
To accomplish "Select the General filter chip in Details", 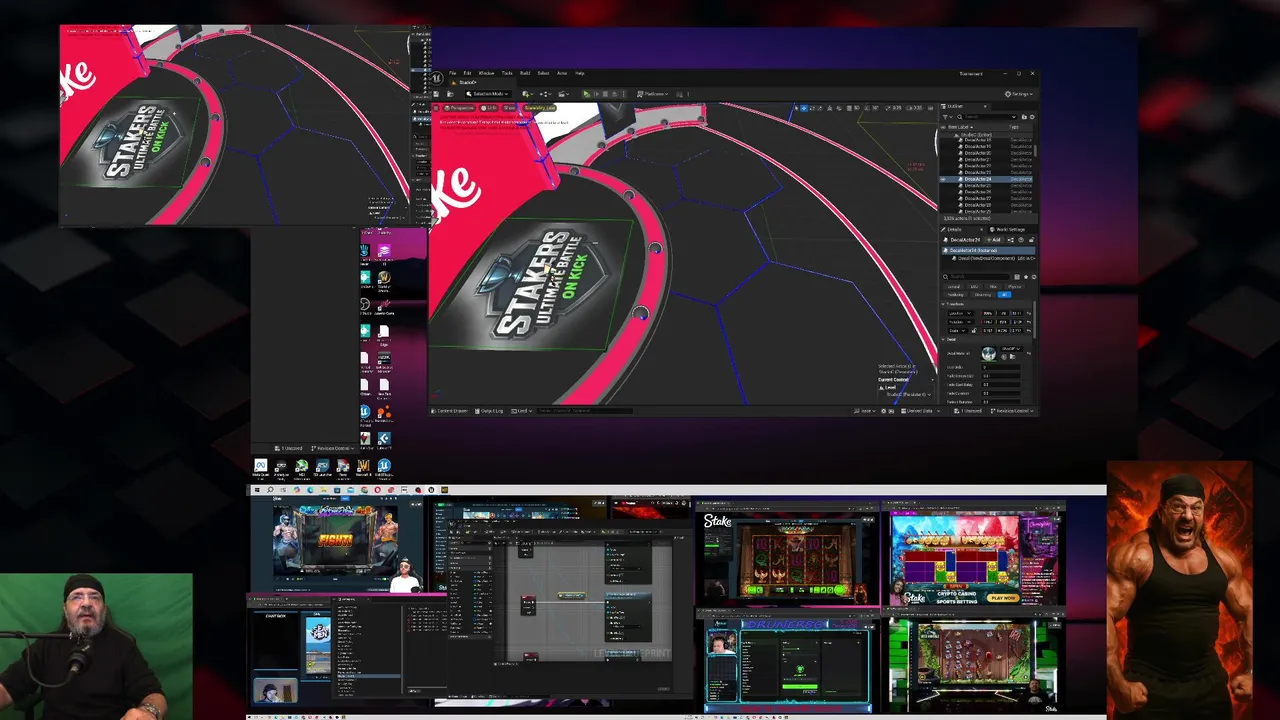I will [954, 287].
